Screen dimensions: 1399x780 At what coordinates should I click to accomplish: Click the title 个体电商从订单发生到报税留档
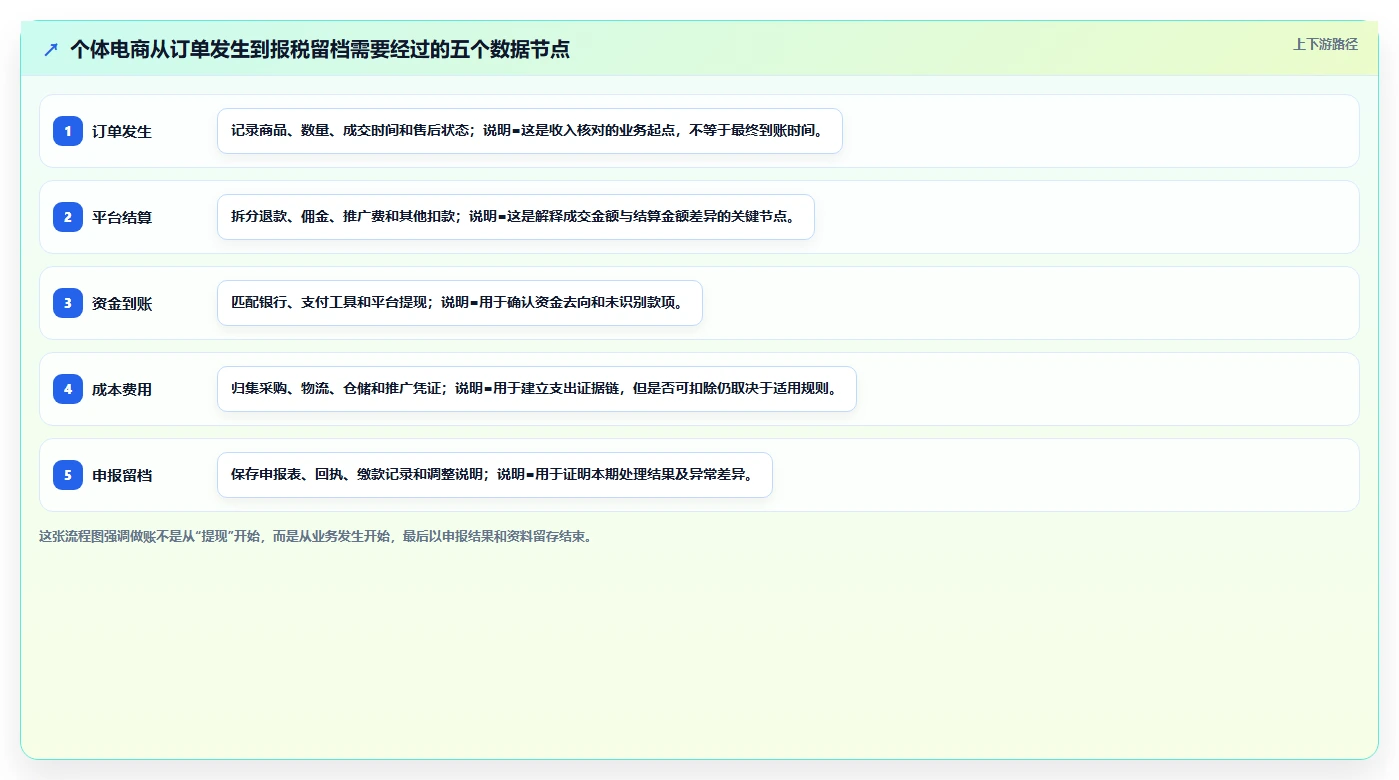(320, 49)
